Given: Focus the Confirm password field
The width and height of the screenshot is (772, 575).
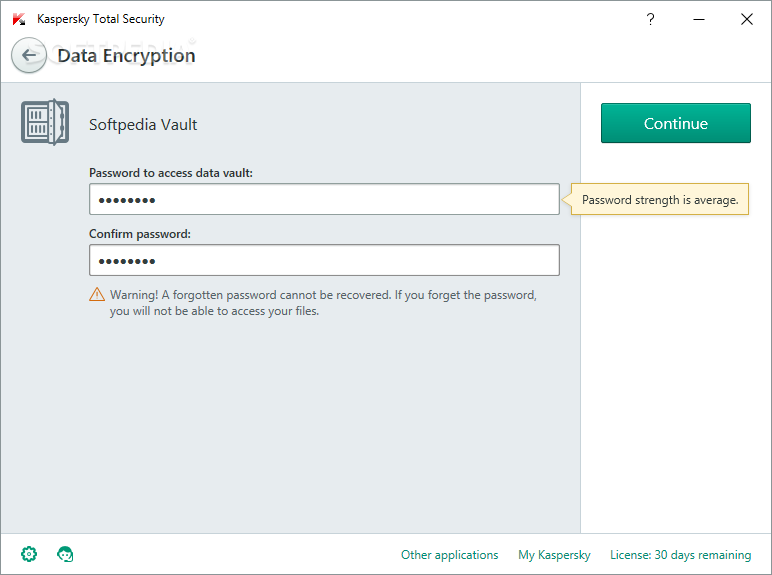Looking at the screenshot, I should click(x=324, y=260).
